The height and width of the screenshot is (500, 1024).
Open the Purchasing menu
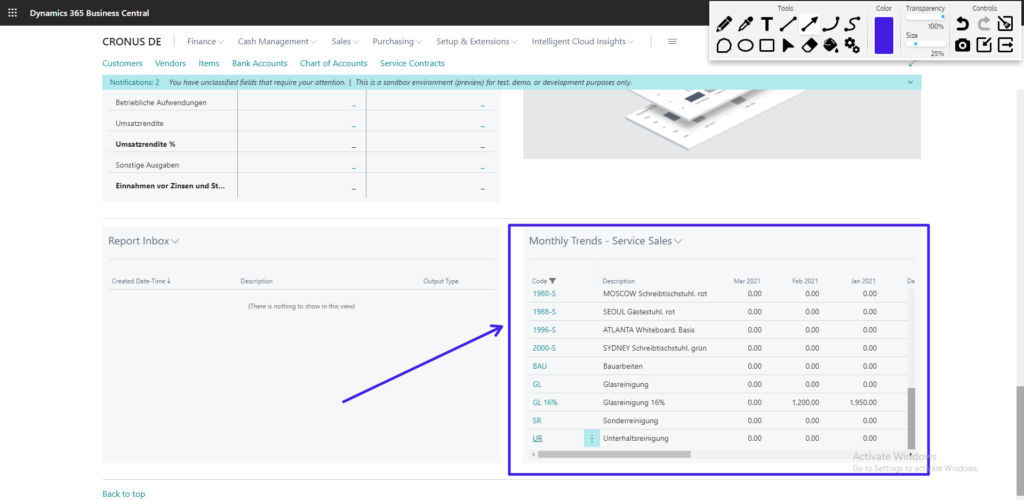pyautogui.click(x=396, y=42)
